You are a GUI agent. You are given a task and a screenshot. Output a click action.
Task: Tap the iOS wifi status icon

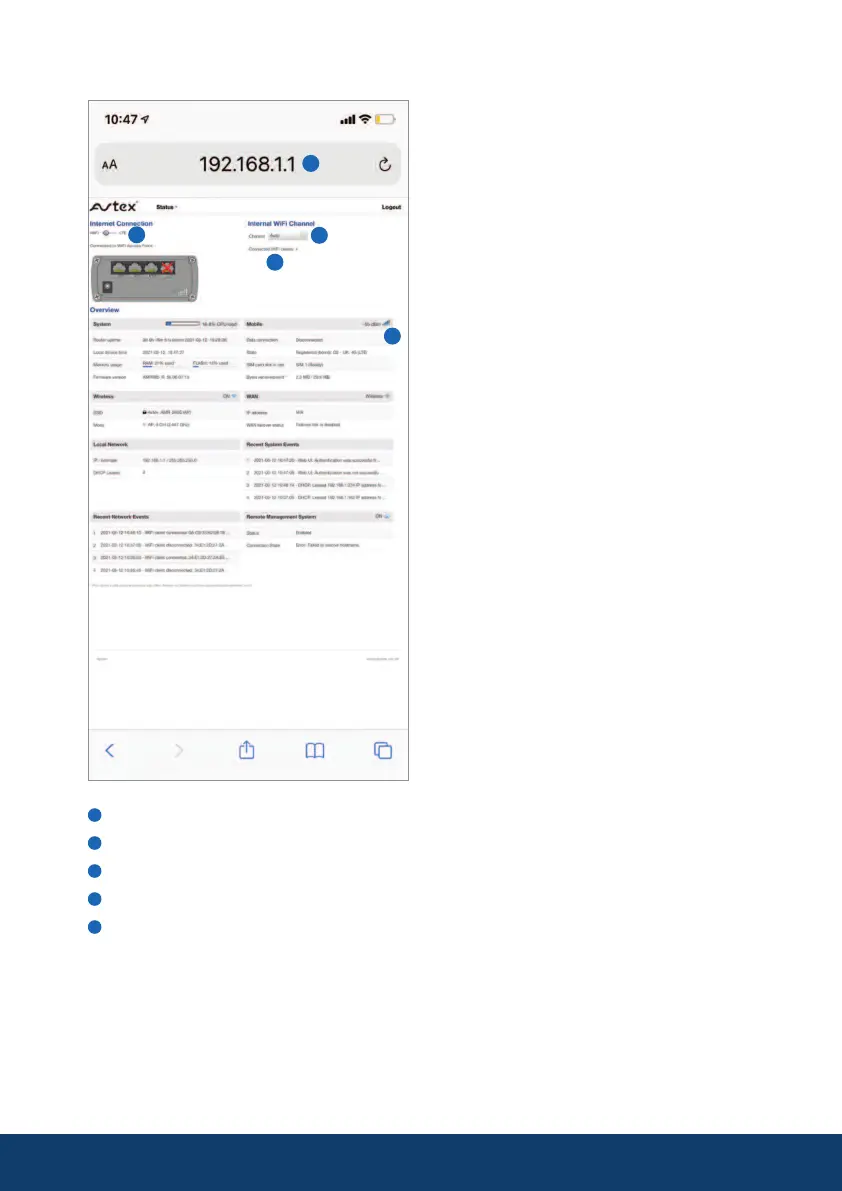(365, 119)
